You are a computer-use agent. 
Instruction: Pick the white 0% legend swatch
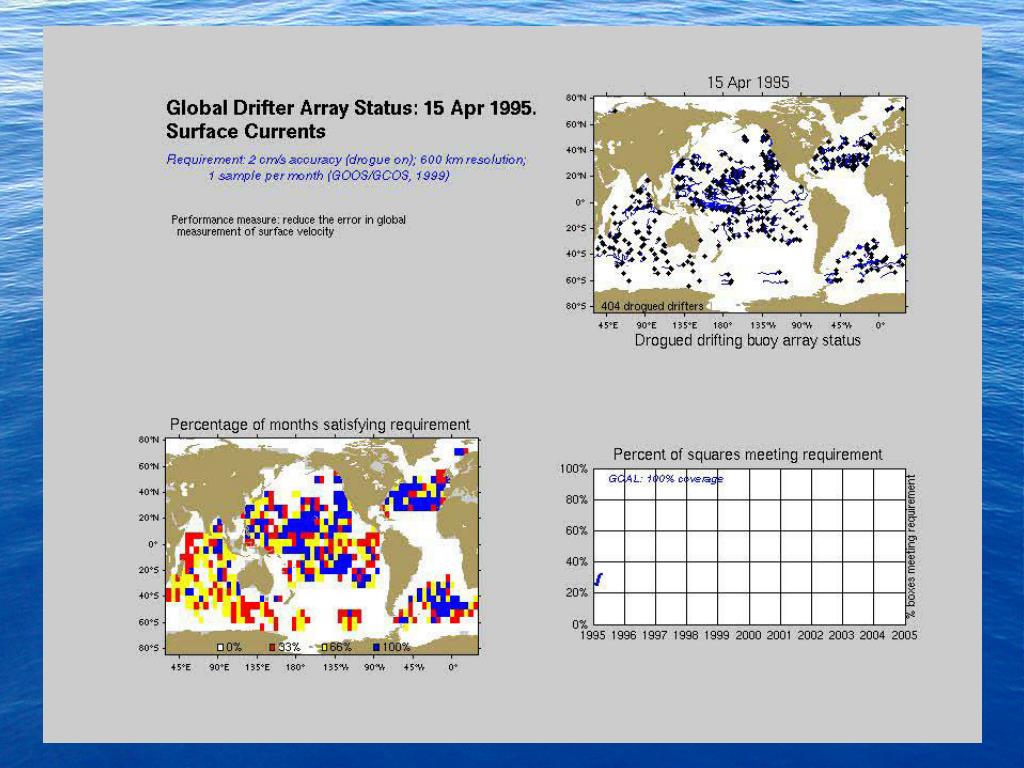point(222,647)
